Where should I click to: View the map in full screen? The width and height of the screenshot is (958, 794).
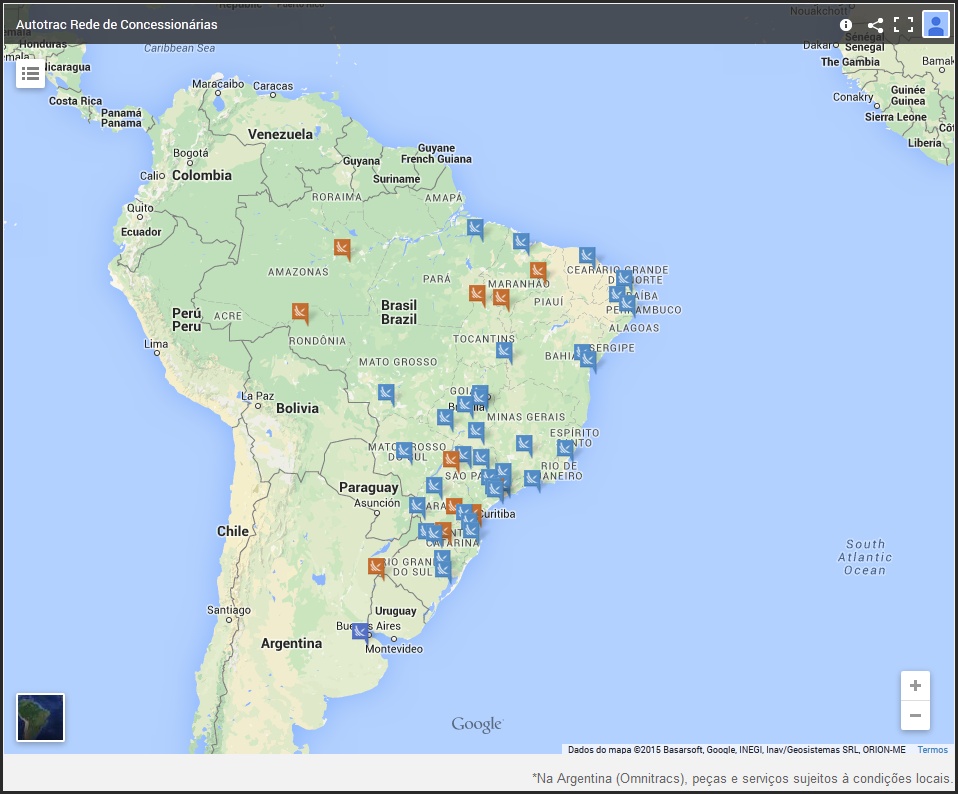[903, 24]
